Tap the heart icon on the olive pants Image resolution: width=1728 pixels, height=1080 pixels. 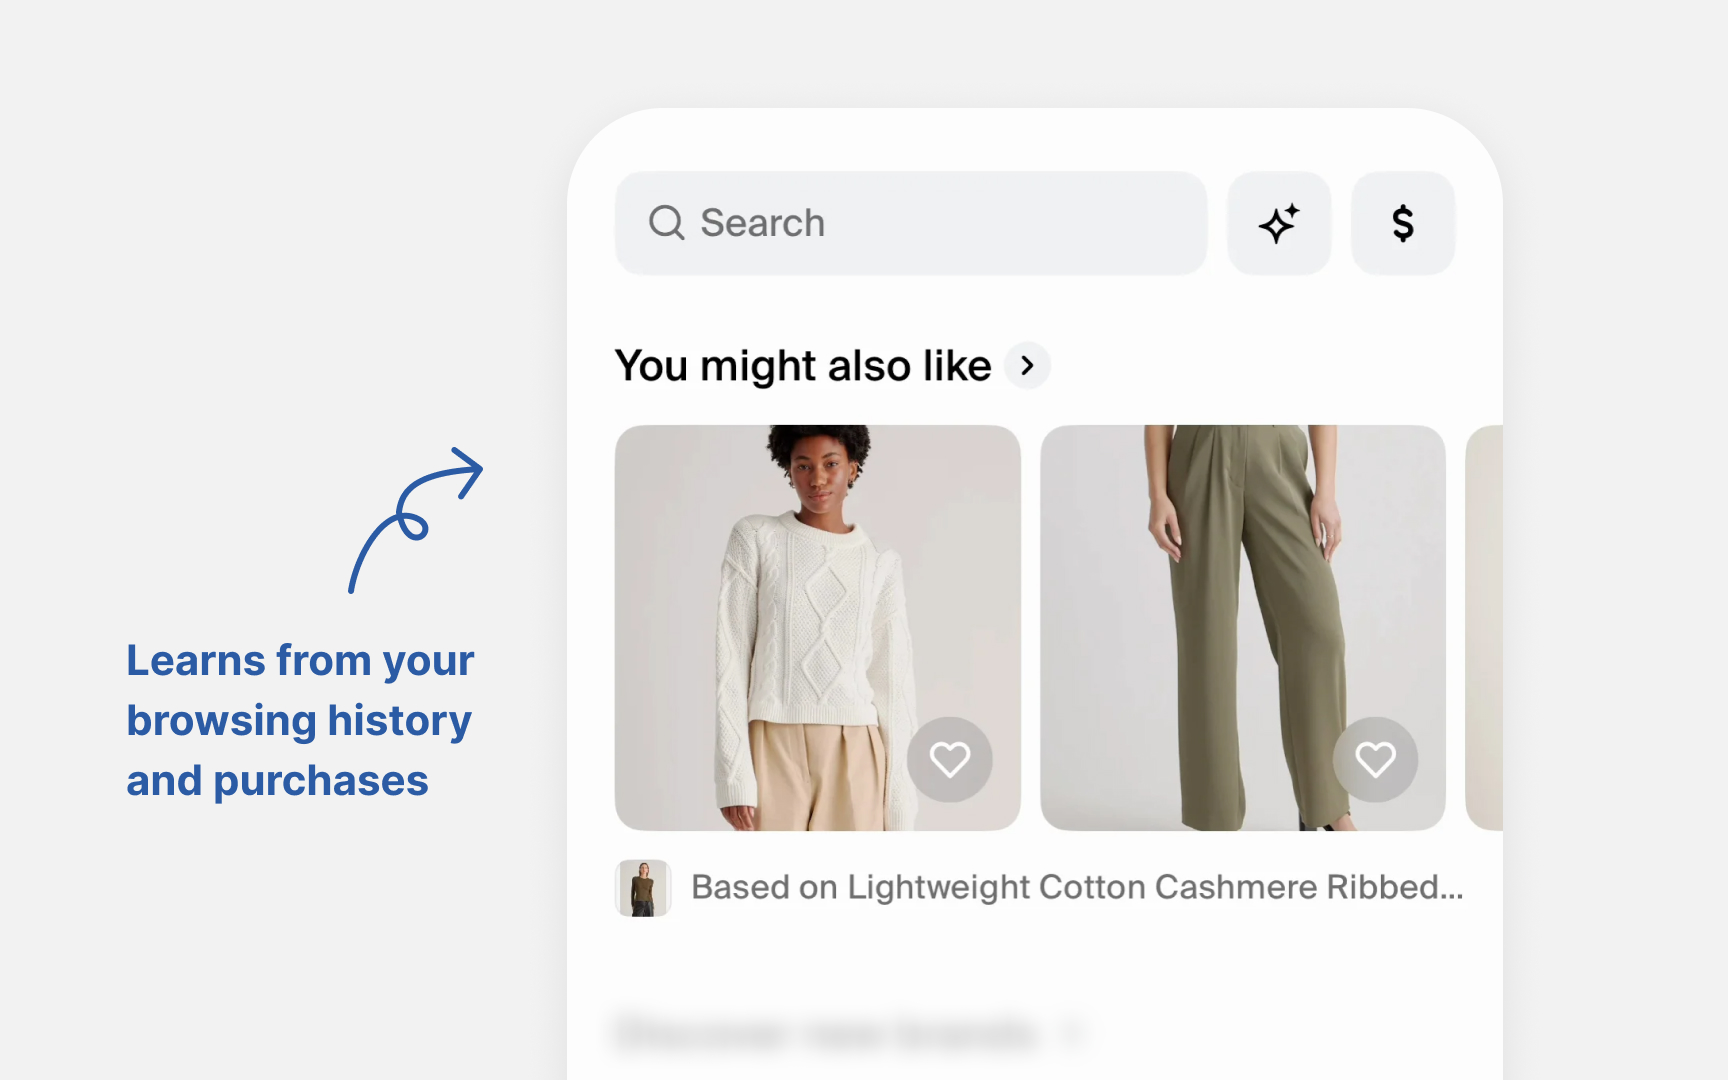[1374, 759]
